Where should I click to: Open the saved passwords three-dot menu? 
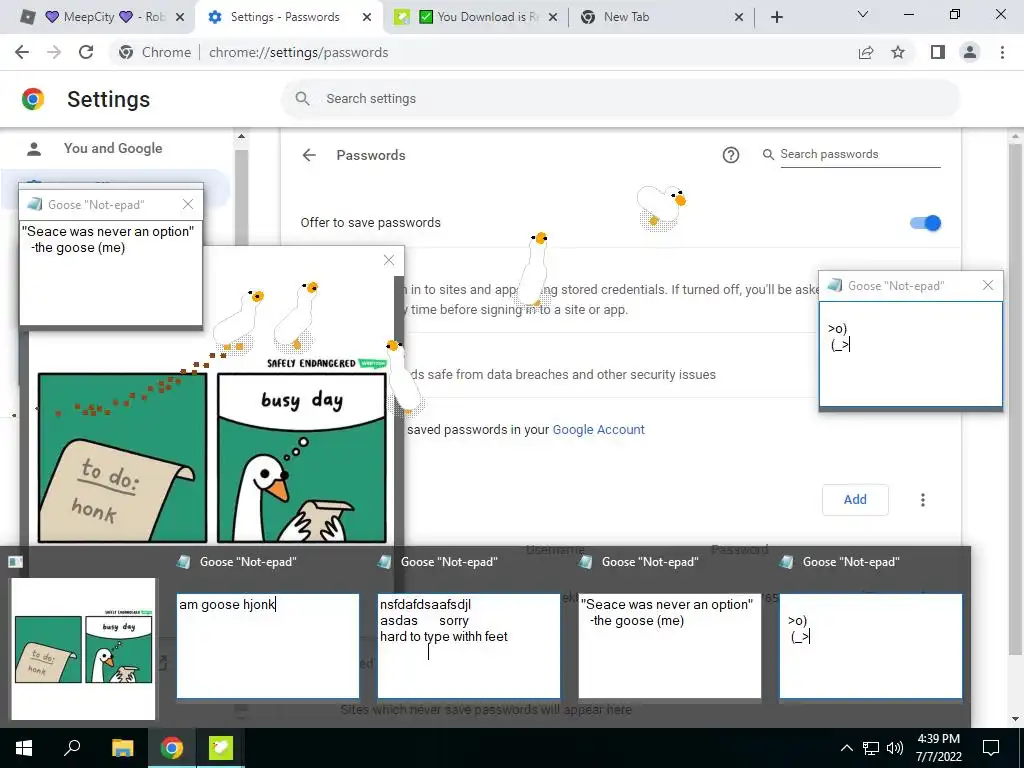(922, 500)
